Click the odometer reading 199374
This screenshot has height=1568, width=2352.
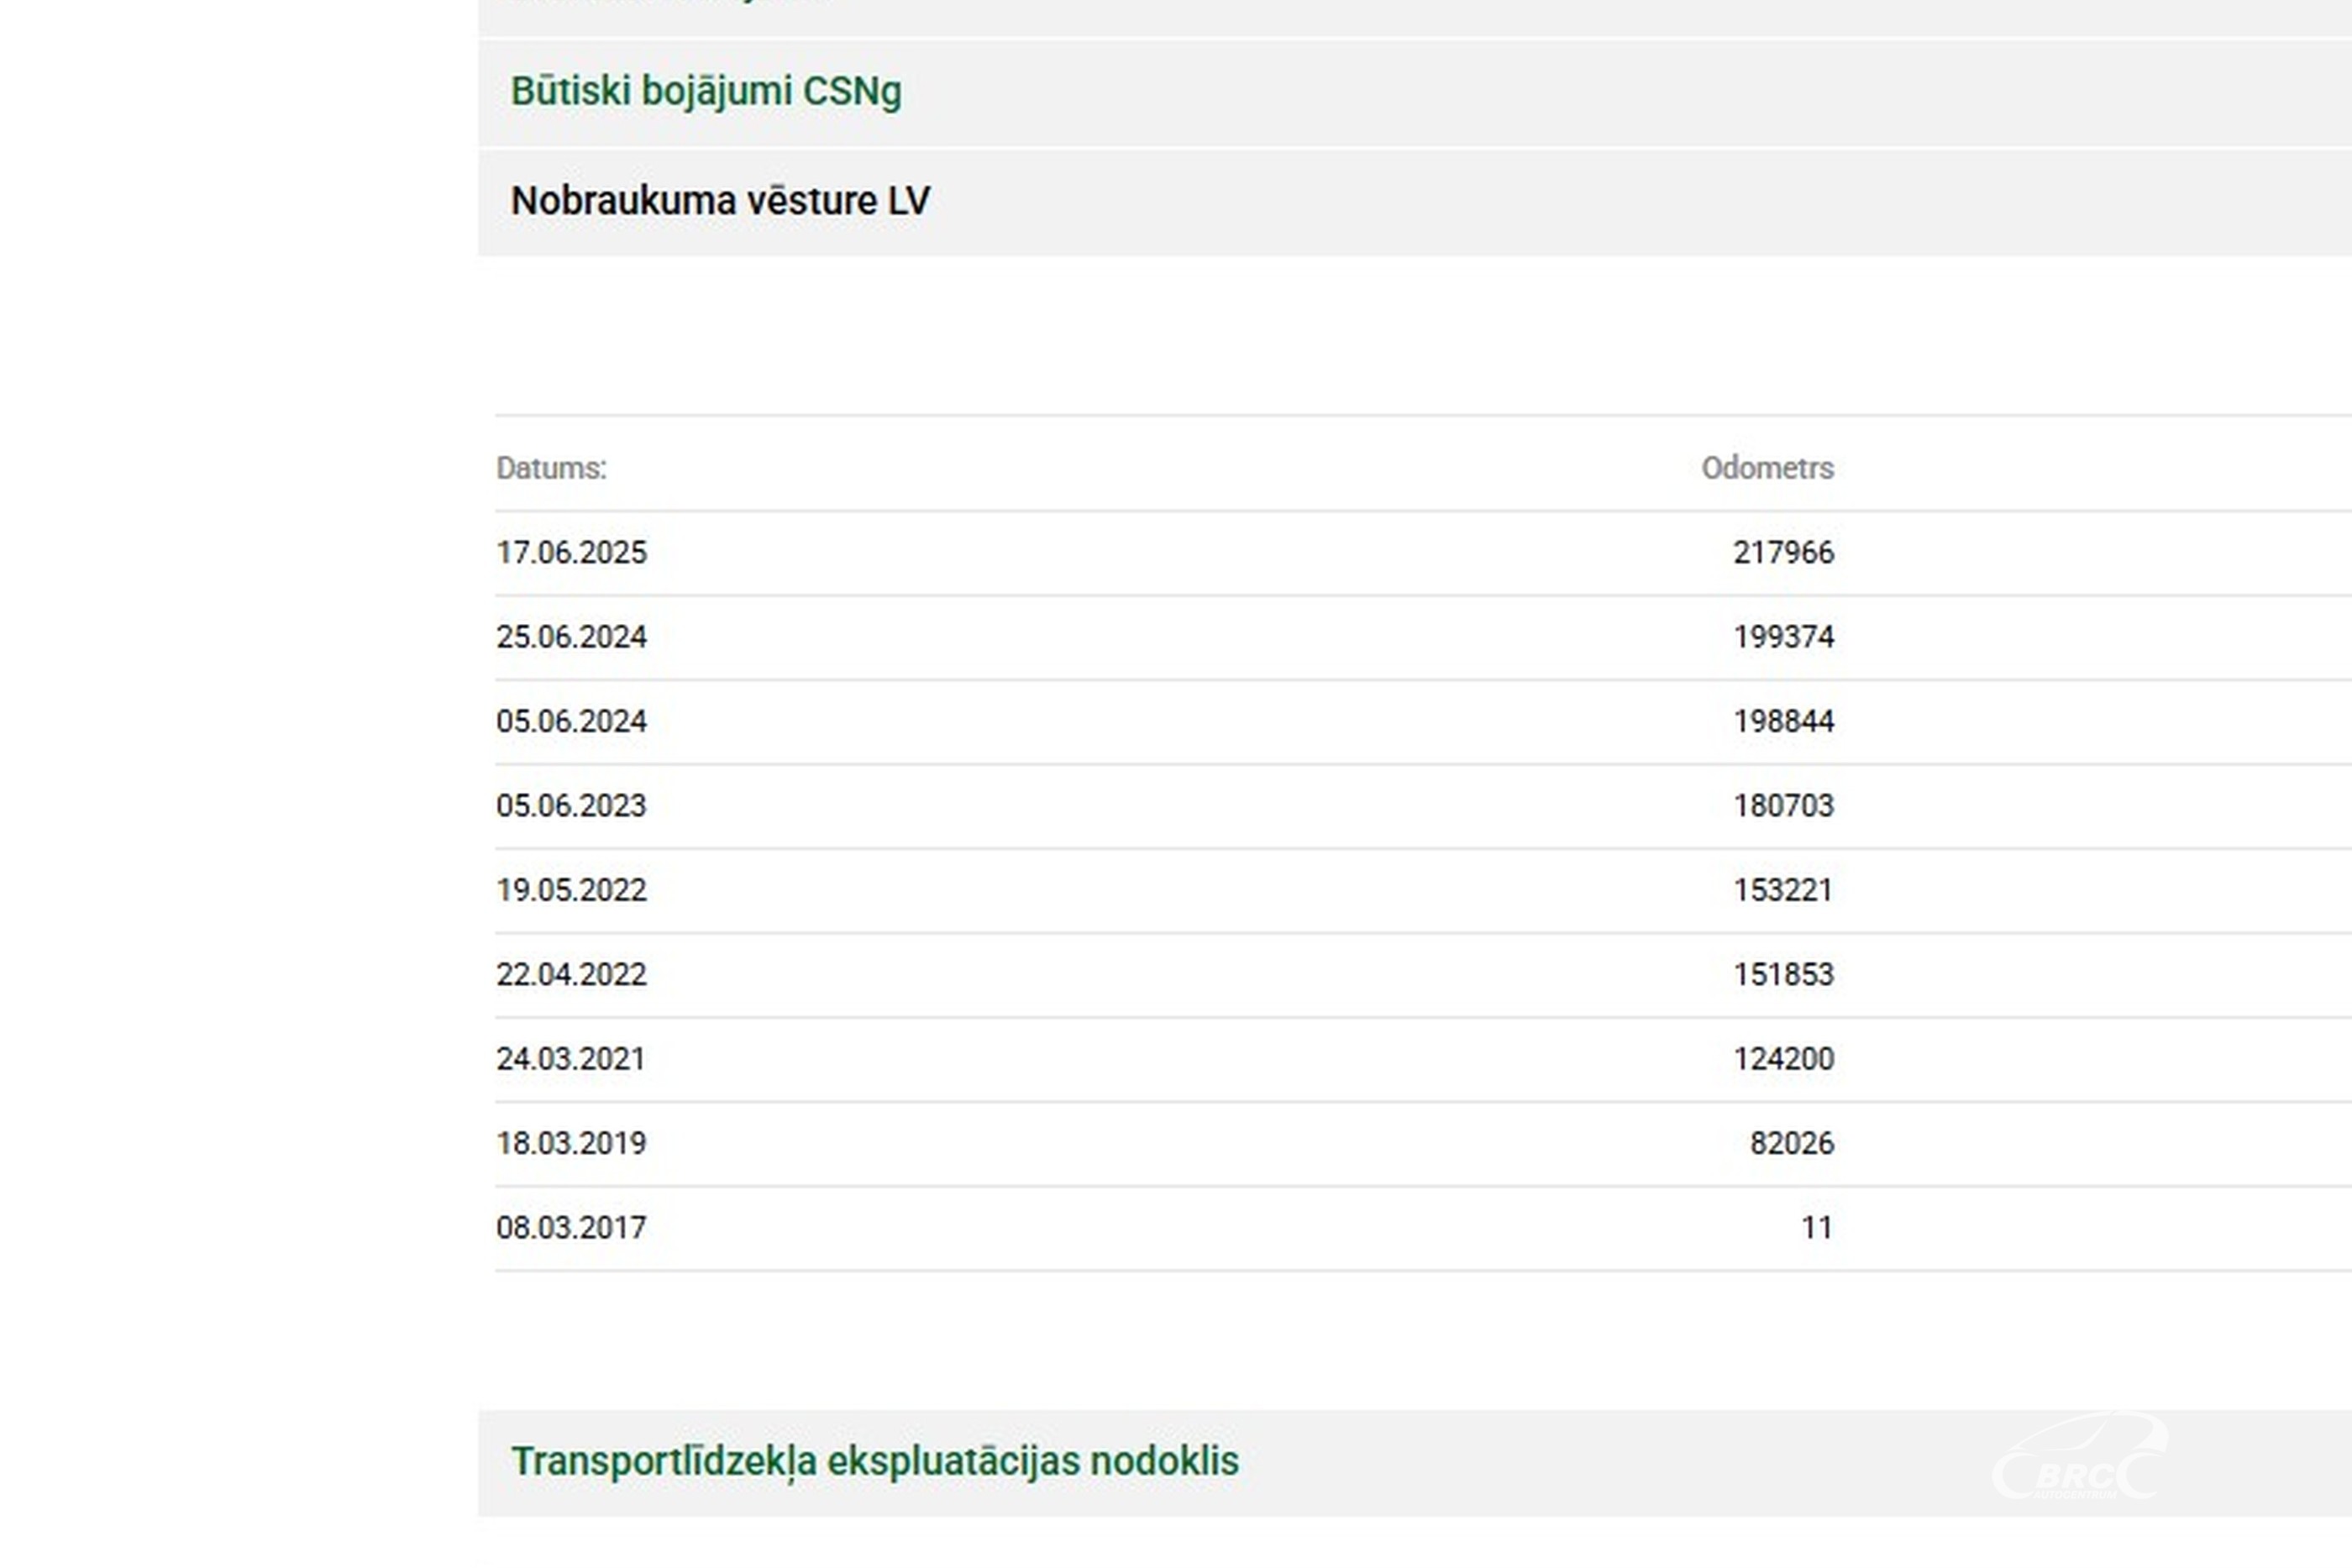coord(1783,637)
